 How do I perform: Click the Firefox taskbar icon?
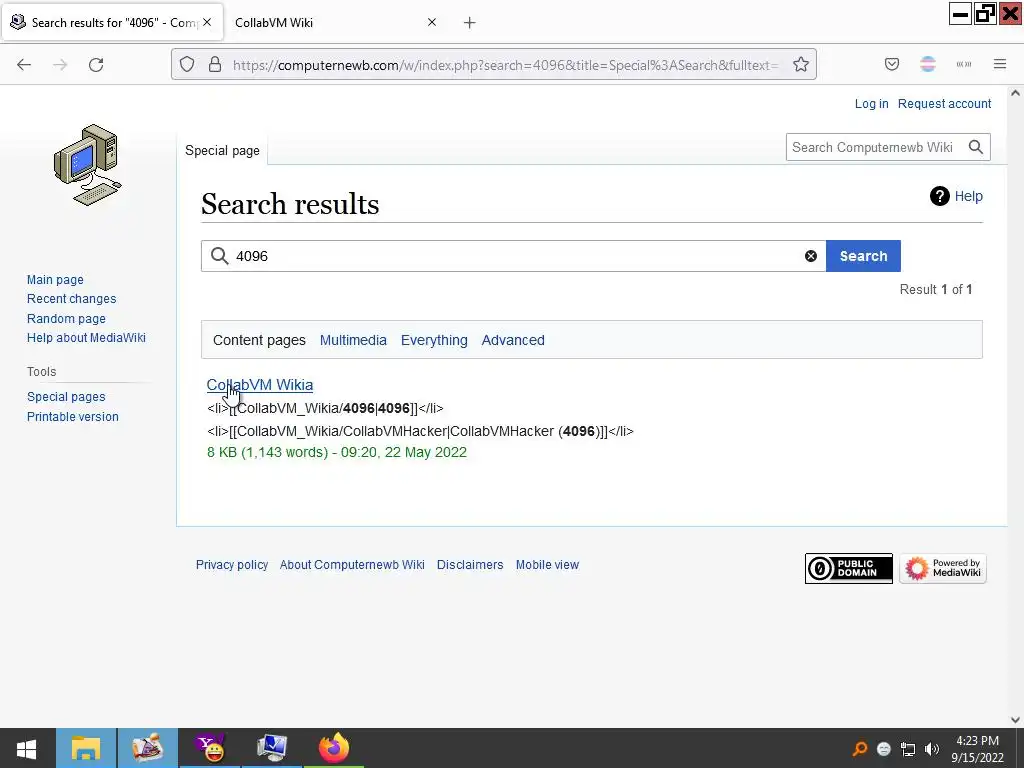(334, 748)
